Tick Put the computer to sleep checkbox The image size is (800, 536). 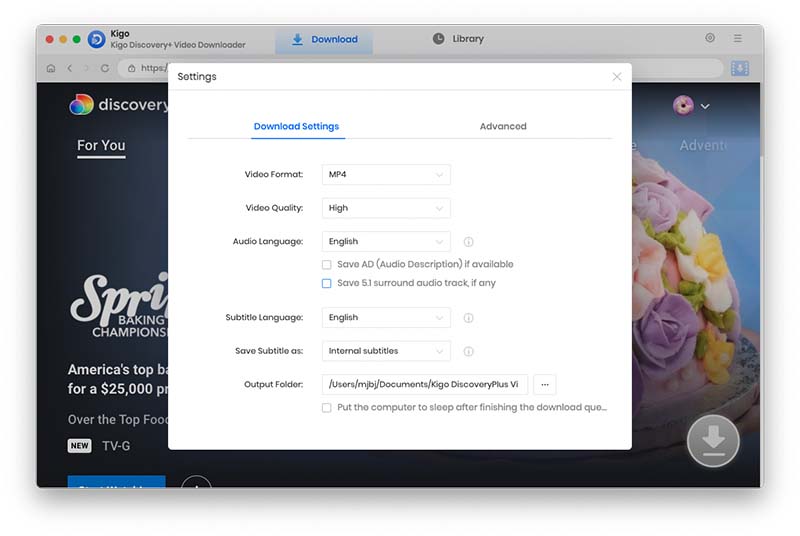coord(327,408)
